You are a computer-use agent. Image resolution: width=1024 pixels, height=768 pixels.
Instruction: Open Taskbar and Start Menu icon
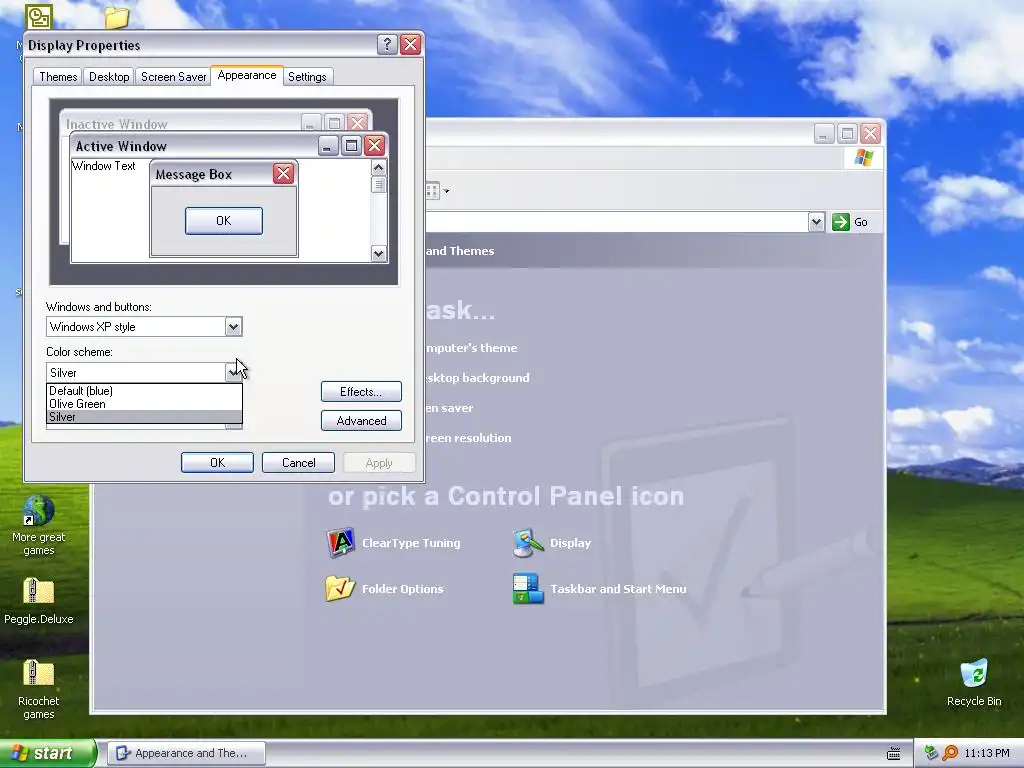tap(528, 588)
